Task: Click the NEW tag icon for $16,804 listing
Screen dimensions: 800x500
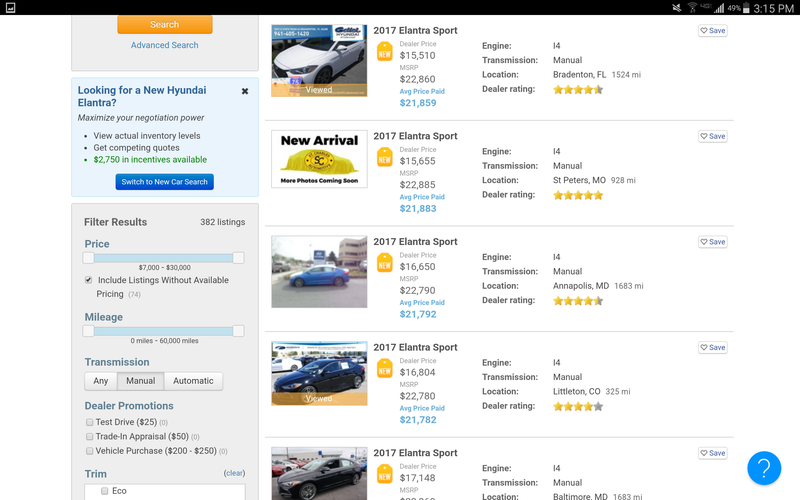Action: click(385, 369)
